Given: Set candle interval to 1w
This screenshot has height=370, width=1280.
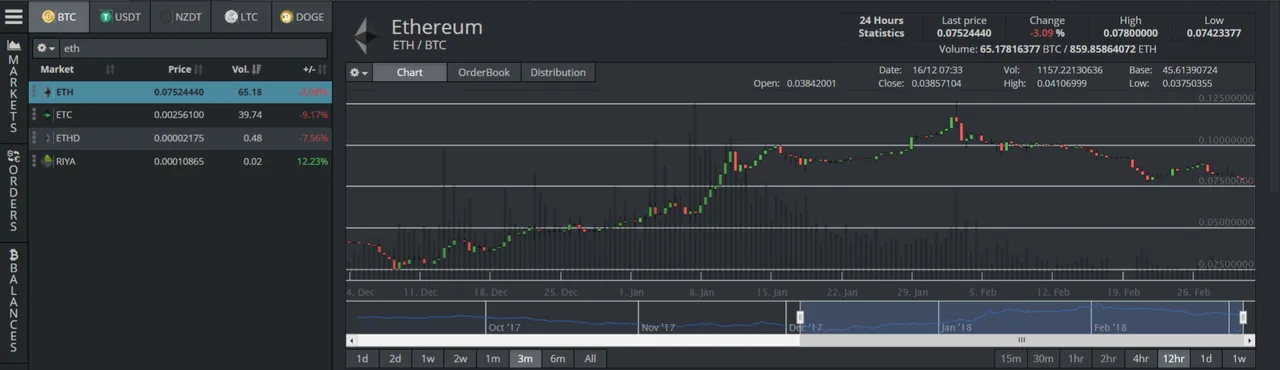Looking at the screenshot, I should (1239, 358).
